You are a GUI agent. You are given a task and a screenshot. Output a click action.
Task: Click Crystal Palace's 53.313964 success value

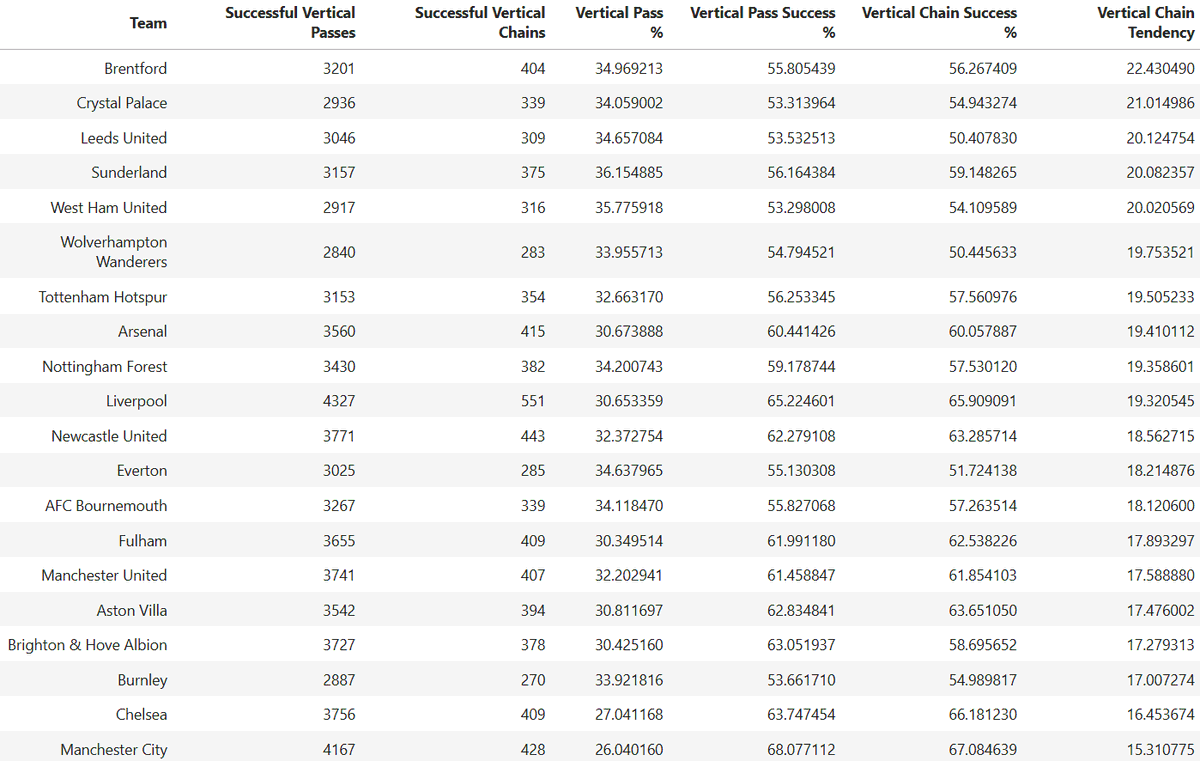(802, 103)
